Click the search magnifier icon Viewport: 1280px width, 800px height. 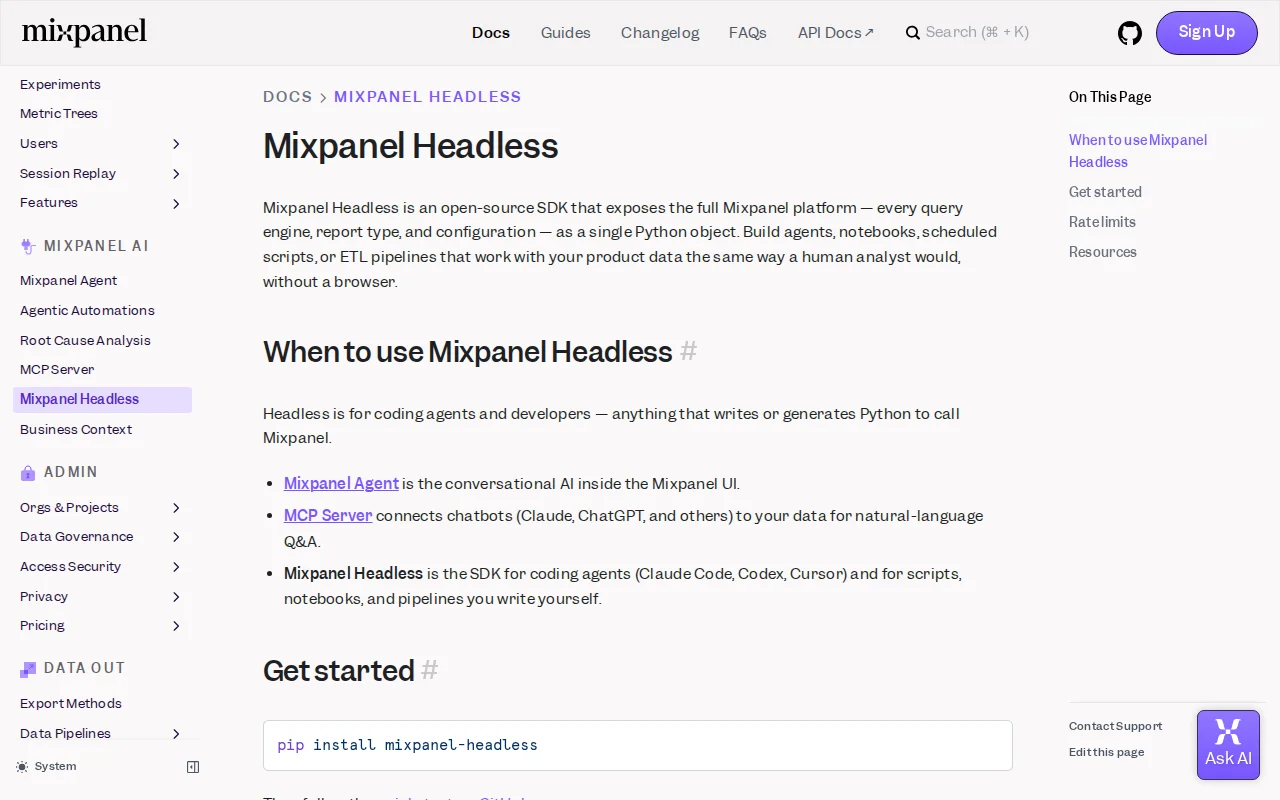coord(913,33)
